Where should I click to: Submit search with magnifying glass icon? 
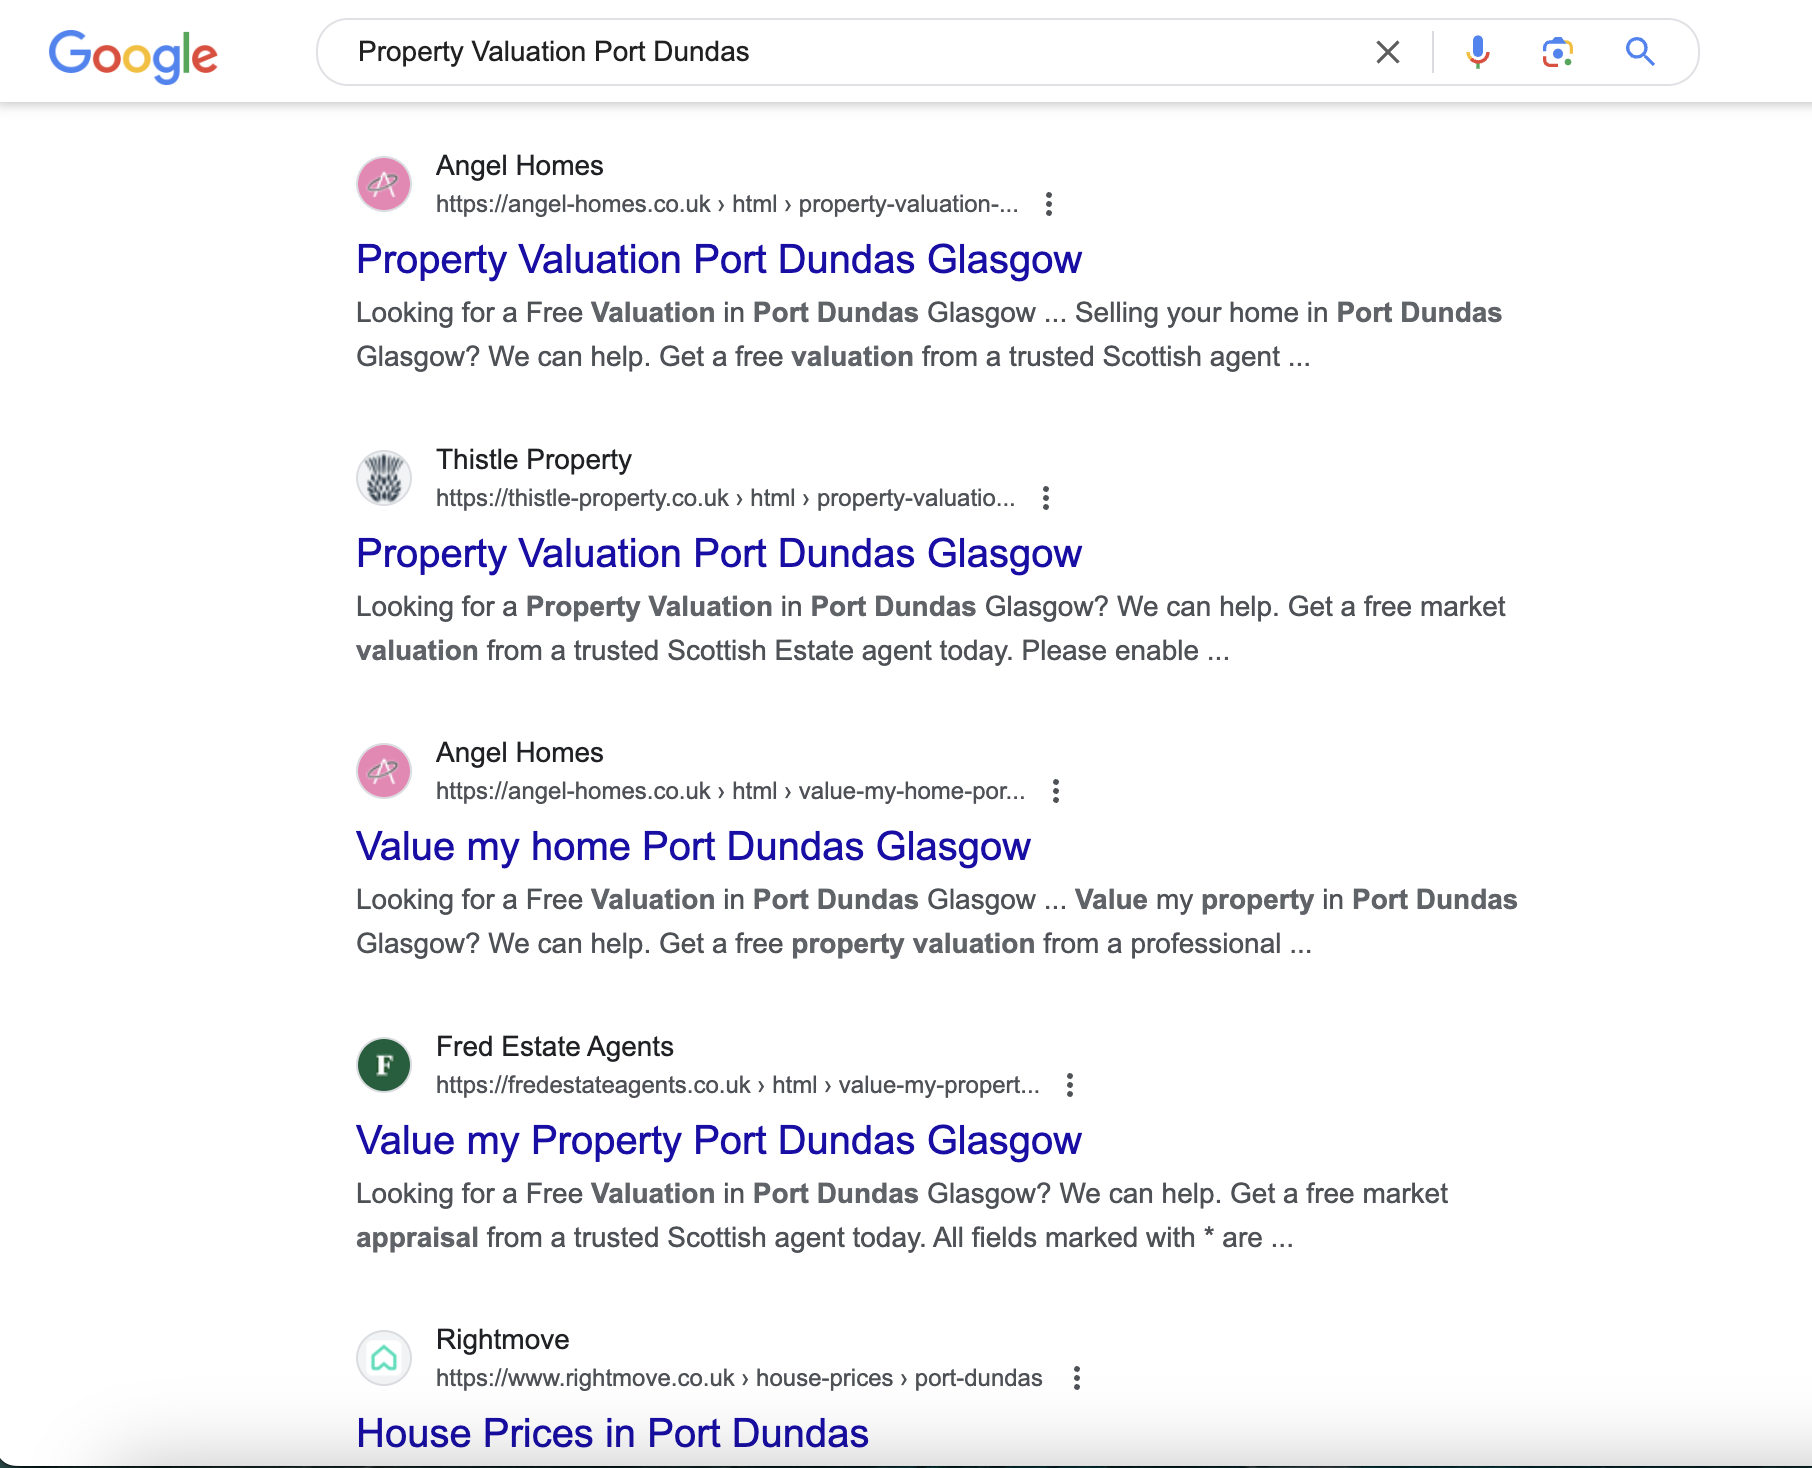[x=1639, y=52]
